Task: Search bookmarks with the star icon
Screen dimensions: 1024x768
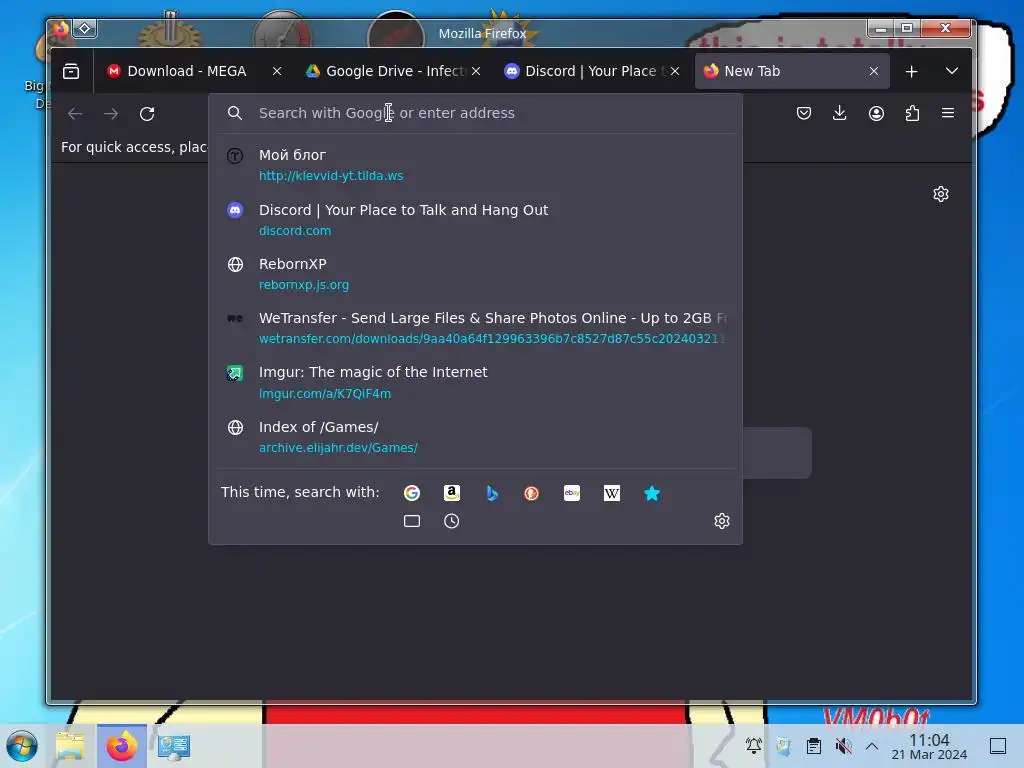Action: (x=652, y=493)
